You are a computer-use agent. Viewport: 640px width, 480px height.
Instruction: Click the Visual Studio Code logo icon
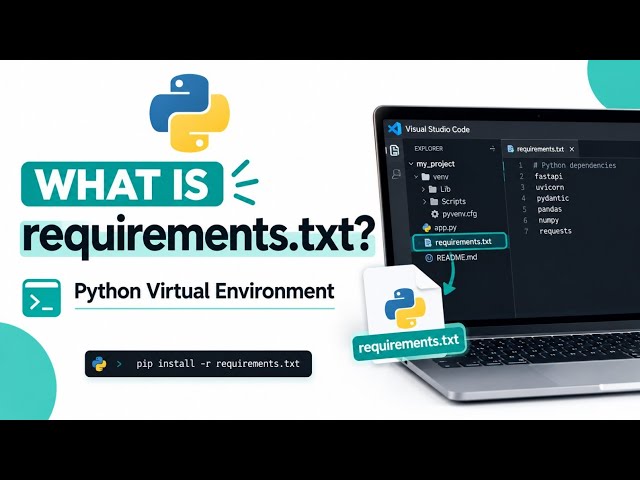394,129
